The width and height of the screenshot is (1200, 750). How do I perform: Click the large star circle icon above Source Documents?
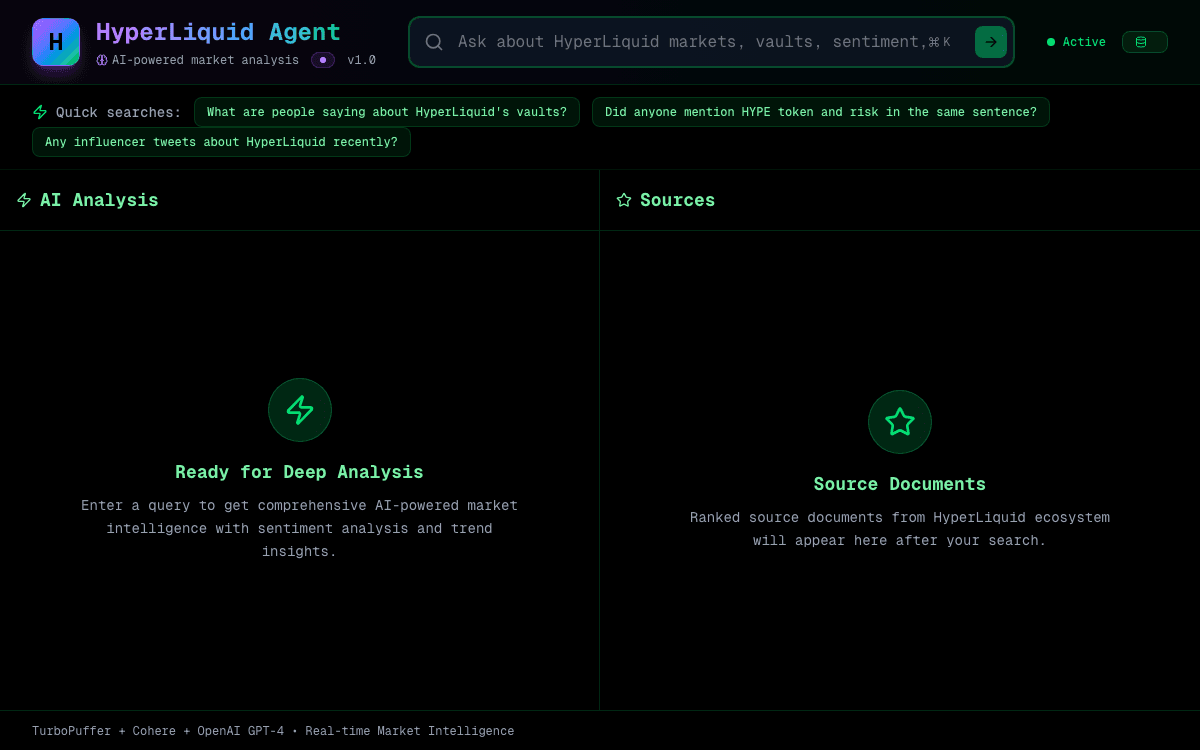(900, 422)
